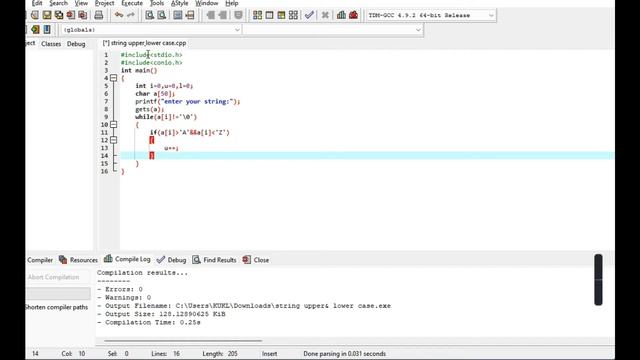Screen dimensions: 640x360
Task: Click the Insert snippet icon in second toolbar row
Action: 35,29
